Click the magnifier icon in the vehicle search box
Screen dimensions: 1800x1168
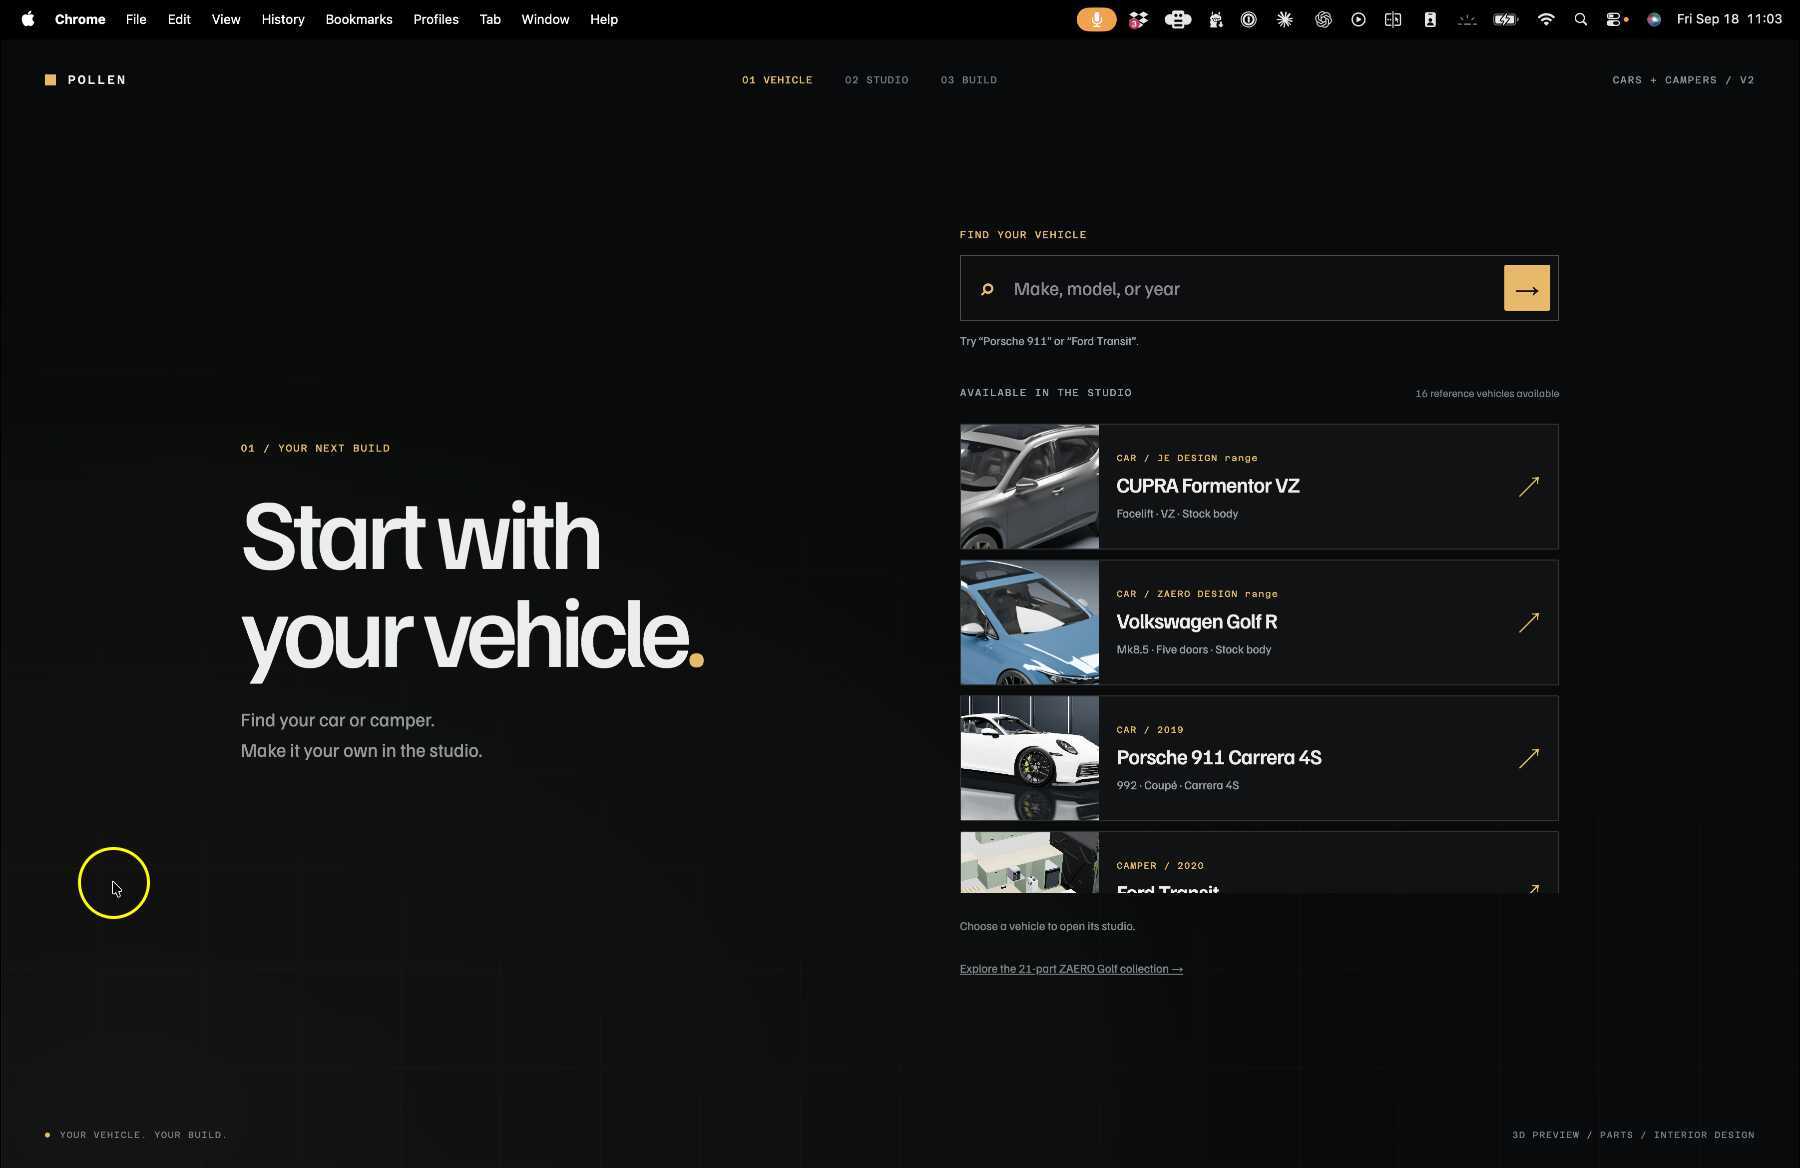(x=987, y=289)
